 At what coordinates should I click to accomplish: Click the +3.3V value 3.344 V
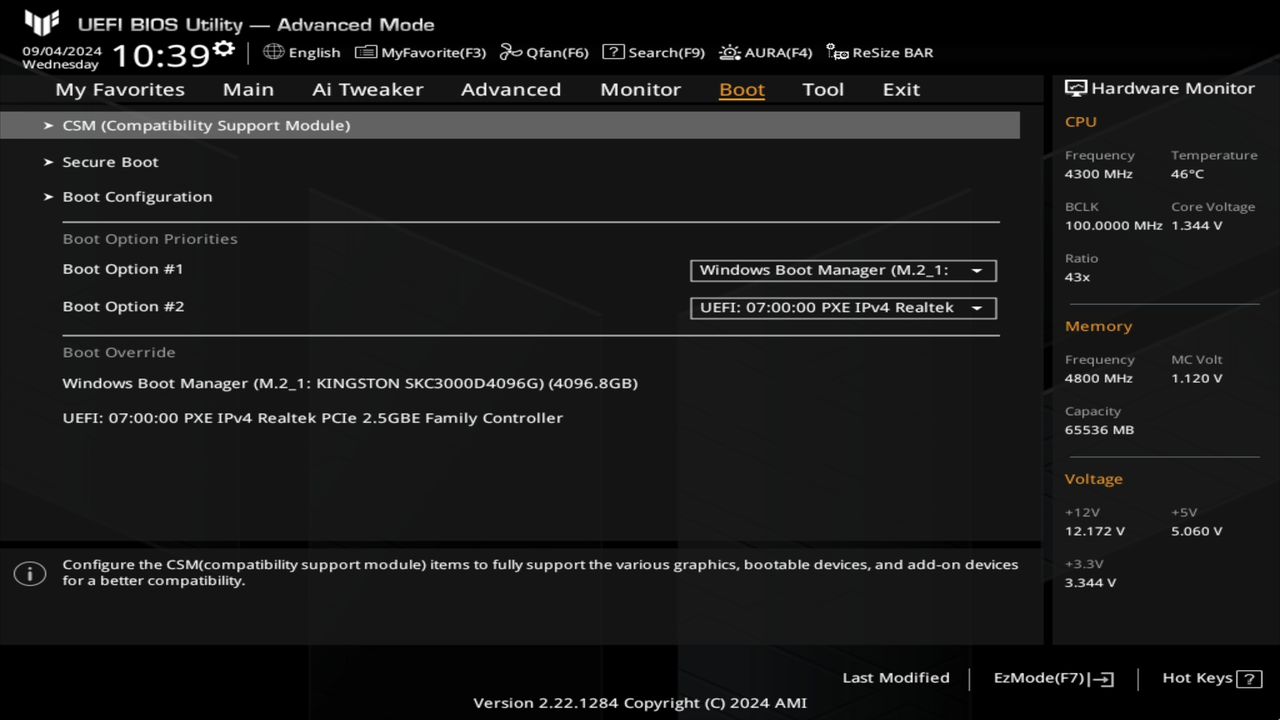1091,583
